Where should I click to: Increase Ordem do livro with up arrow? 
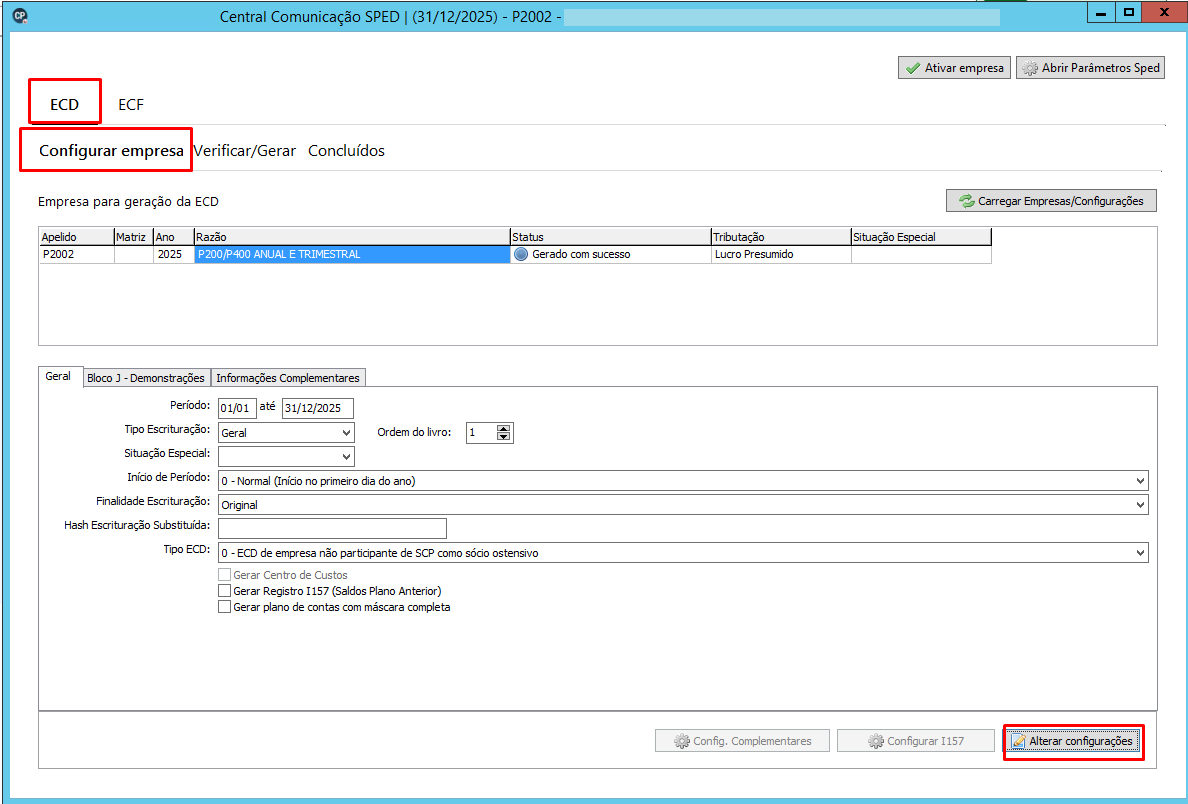pyautogui.click(x=504, y=429)
